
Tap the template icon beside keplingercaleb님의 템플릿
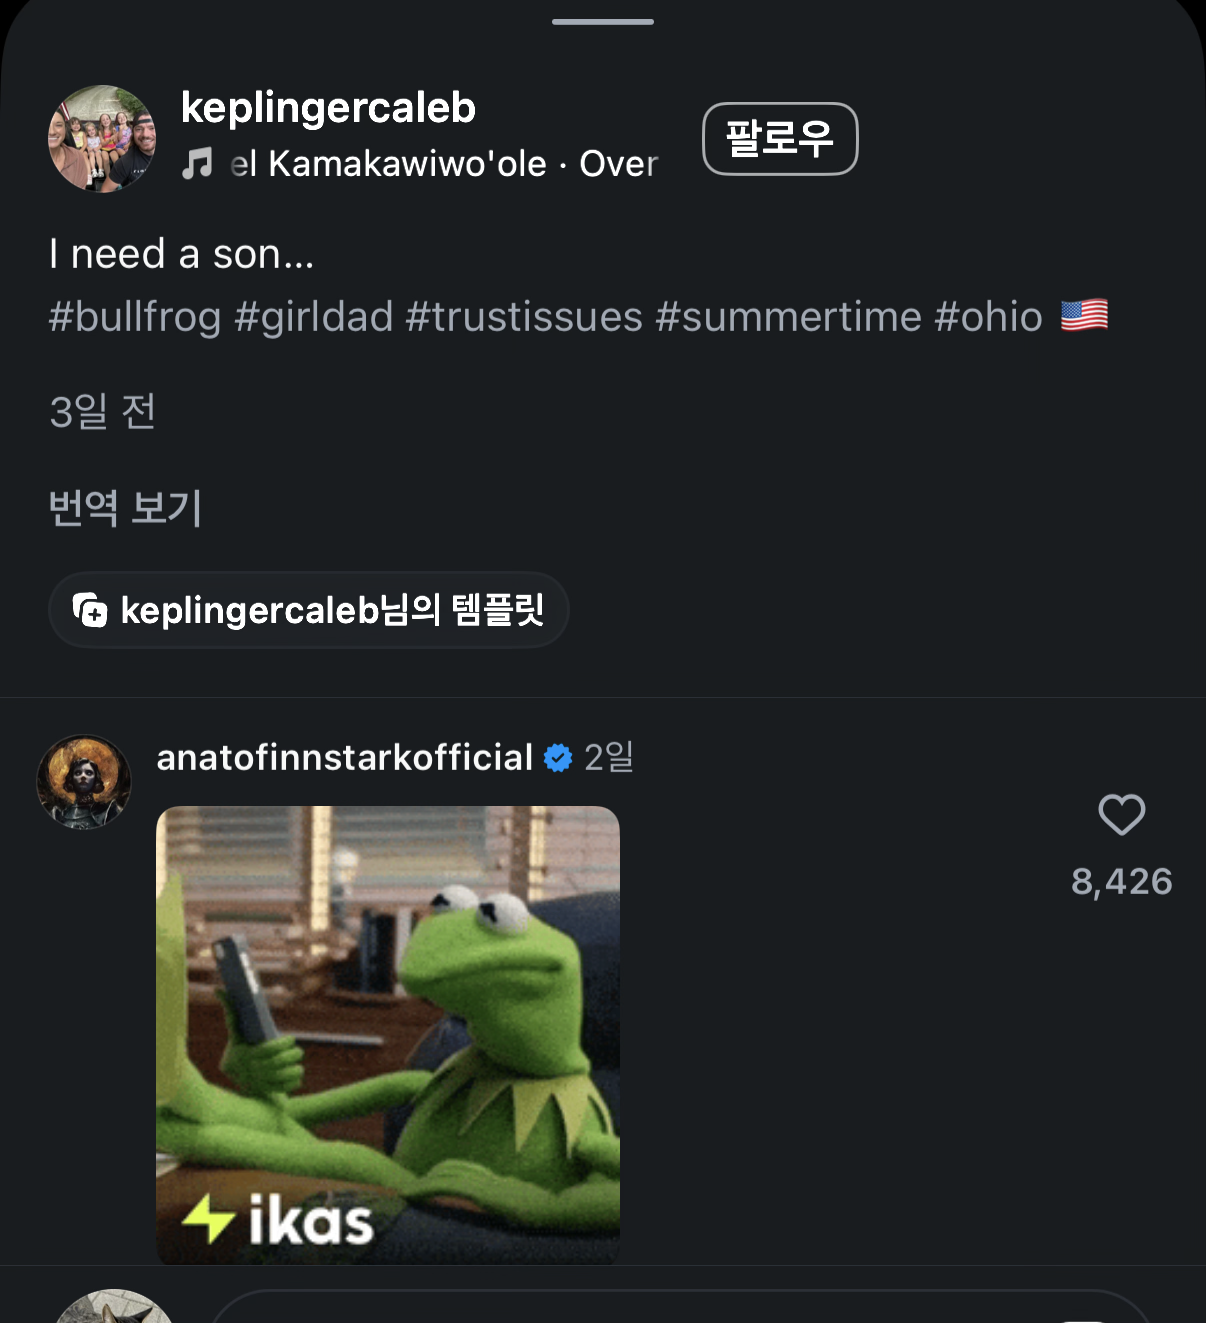pos(90,610)
